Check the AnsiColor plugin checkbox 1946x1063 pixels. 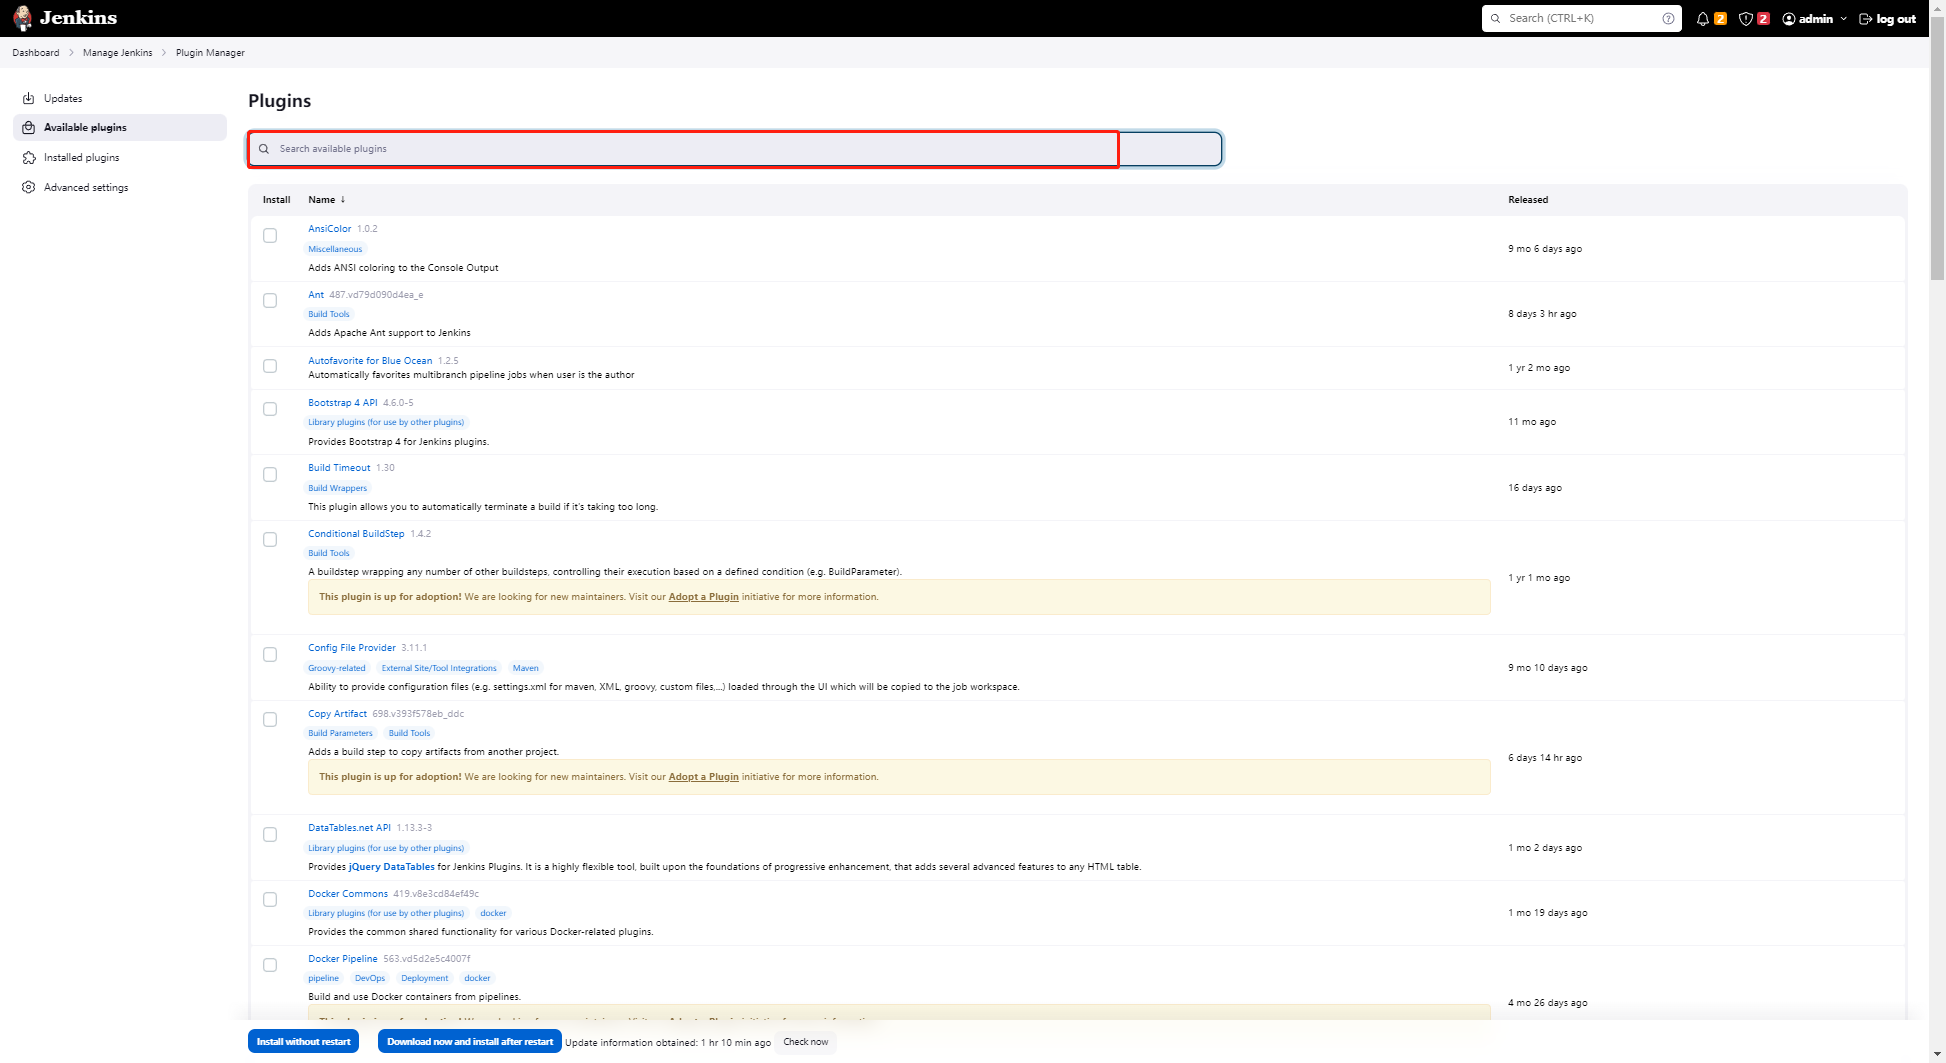[x=270, y=235]
